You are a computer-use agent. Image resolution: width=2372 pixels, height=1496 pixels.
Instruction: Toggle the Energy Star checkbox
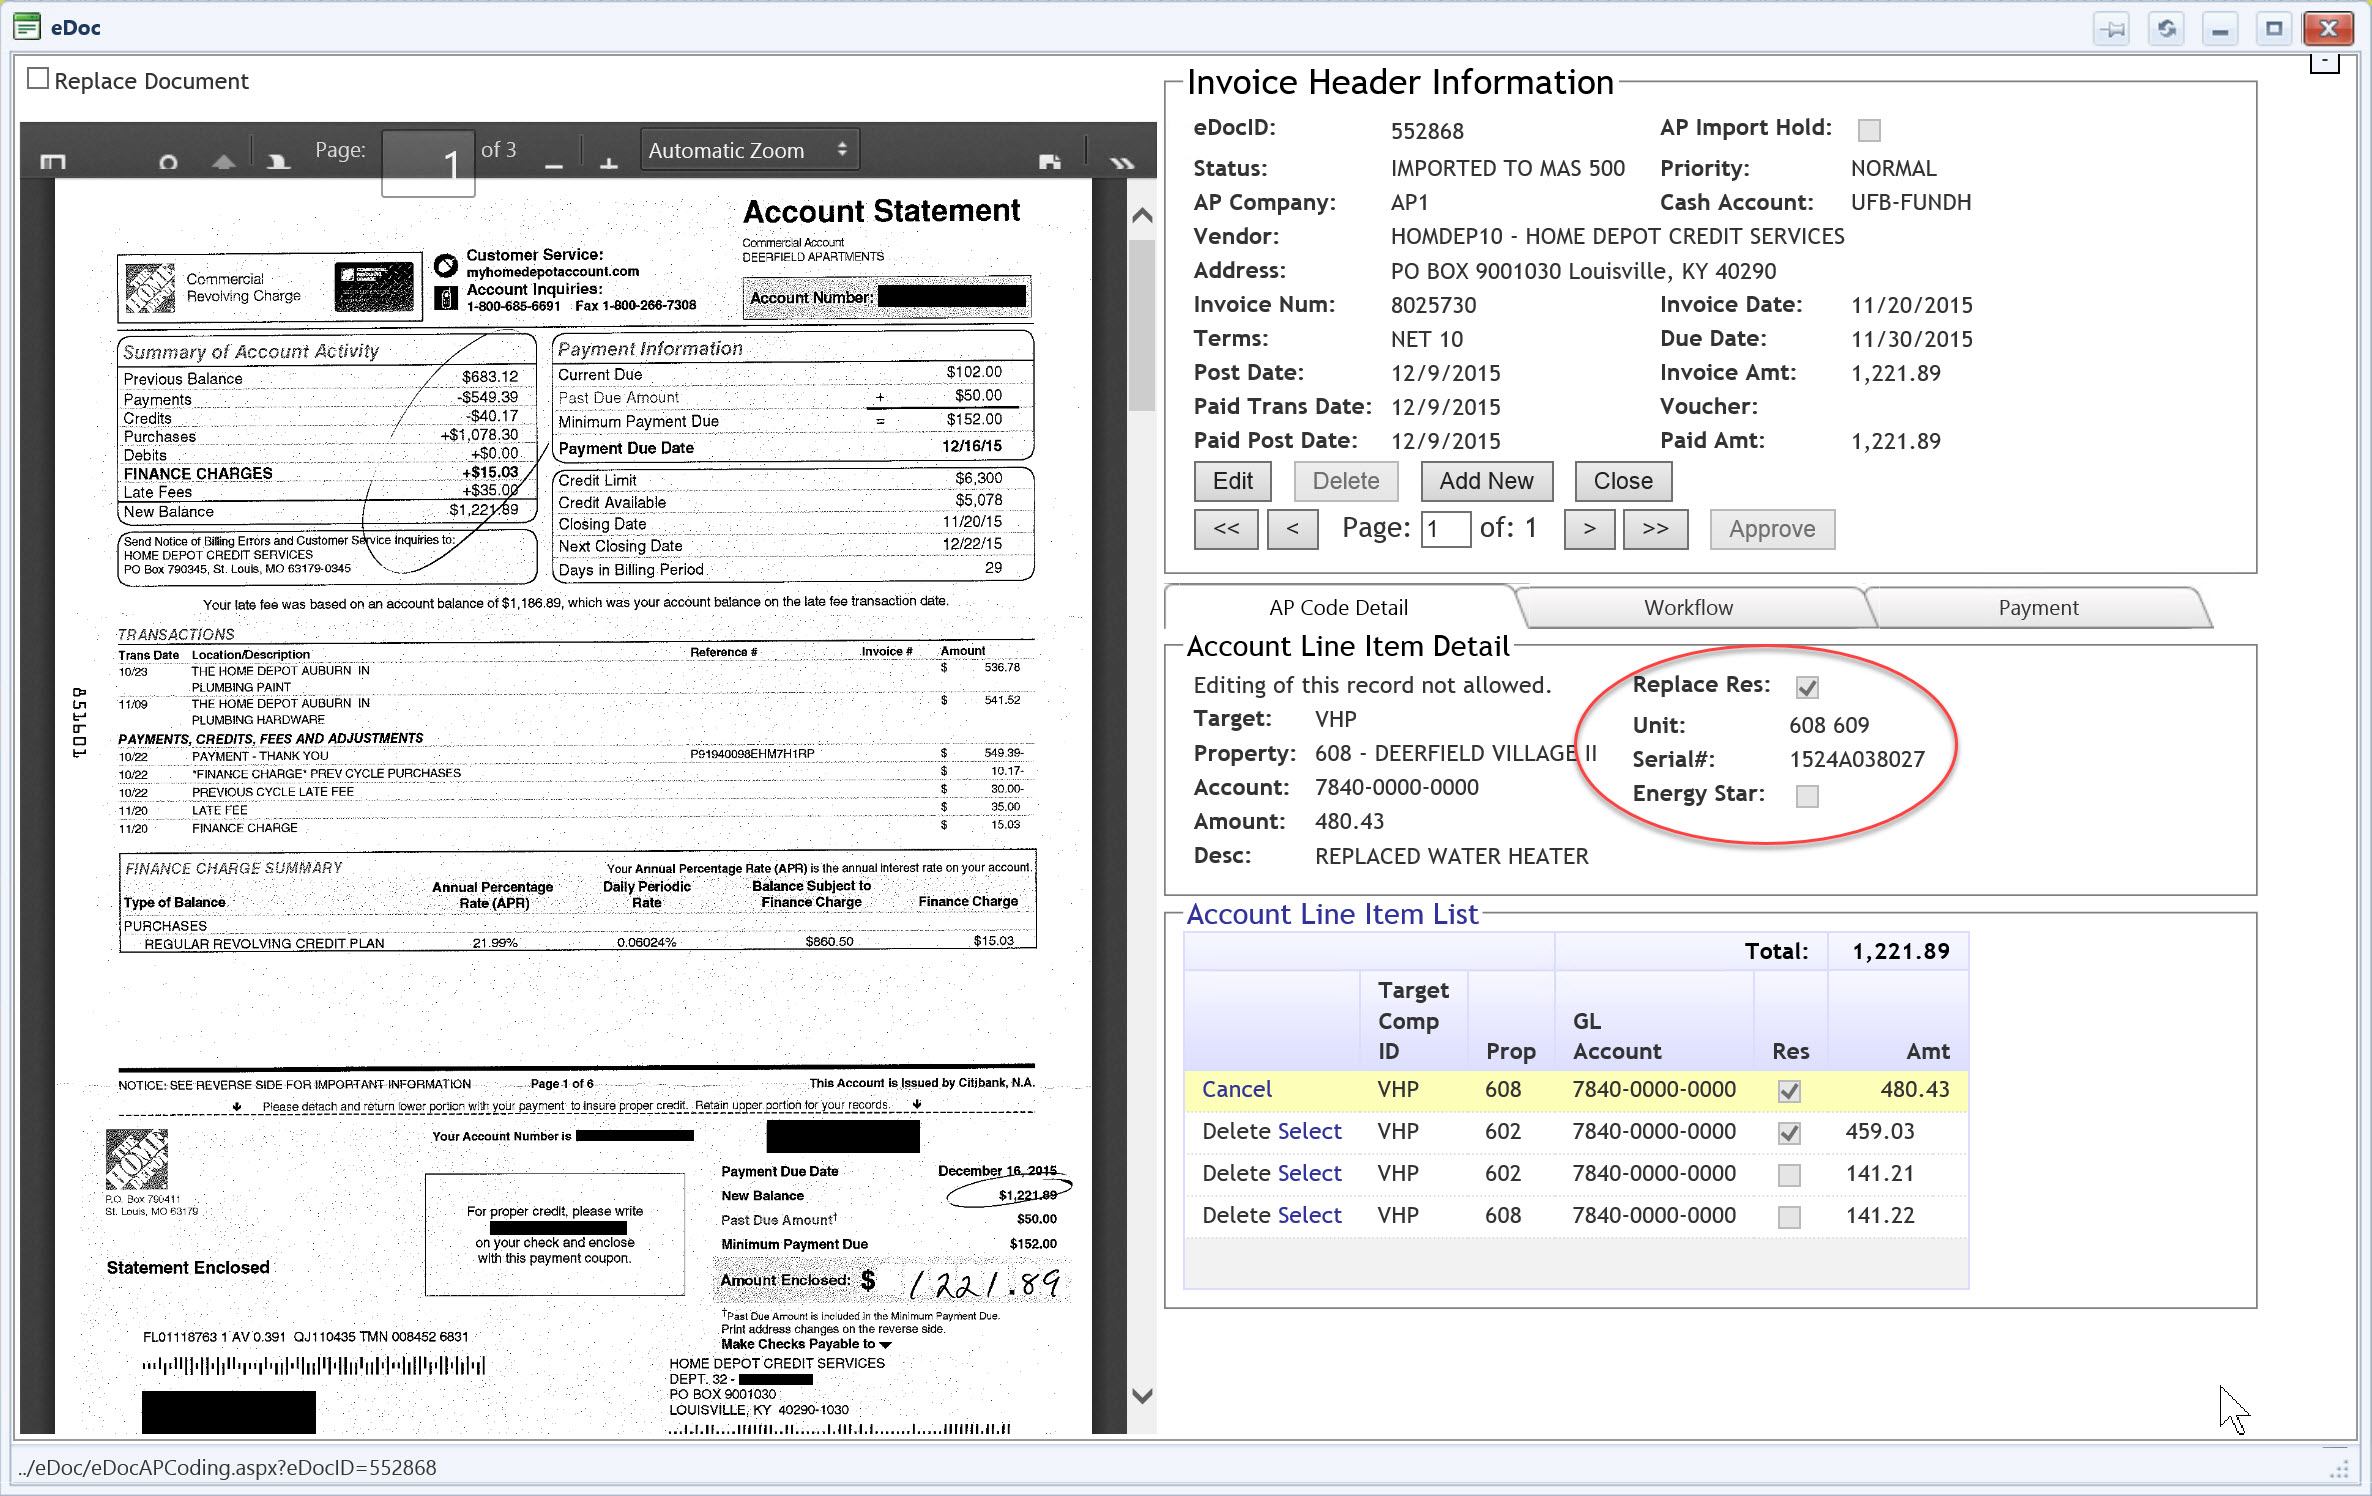1806,796
